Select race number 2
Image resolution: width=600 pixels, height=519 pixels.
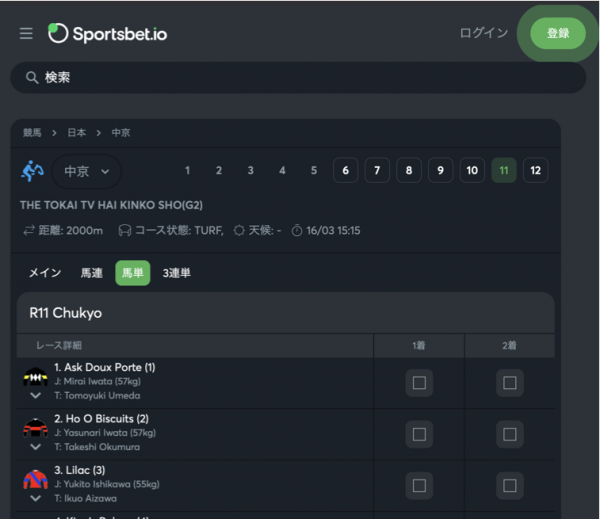pyautogui.click(x=219, y=170)
